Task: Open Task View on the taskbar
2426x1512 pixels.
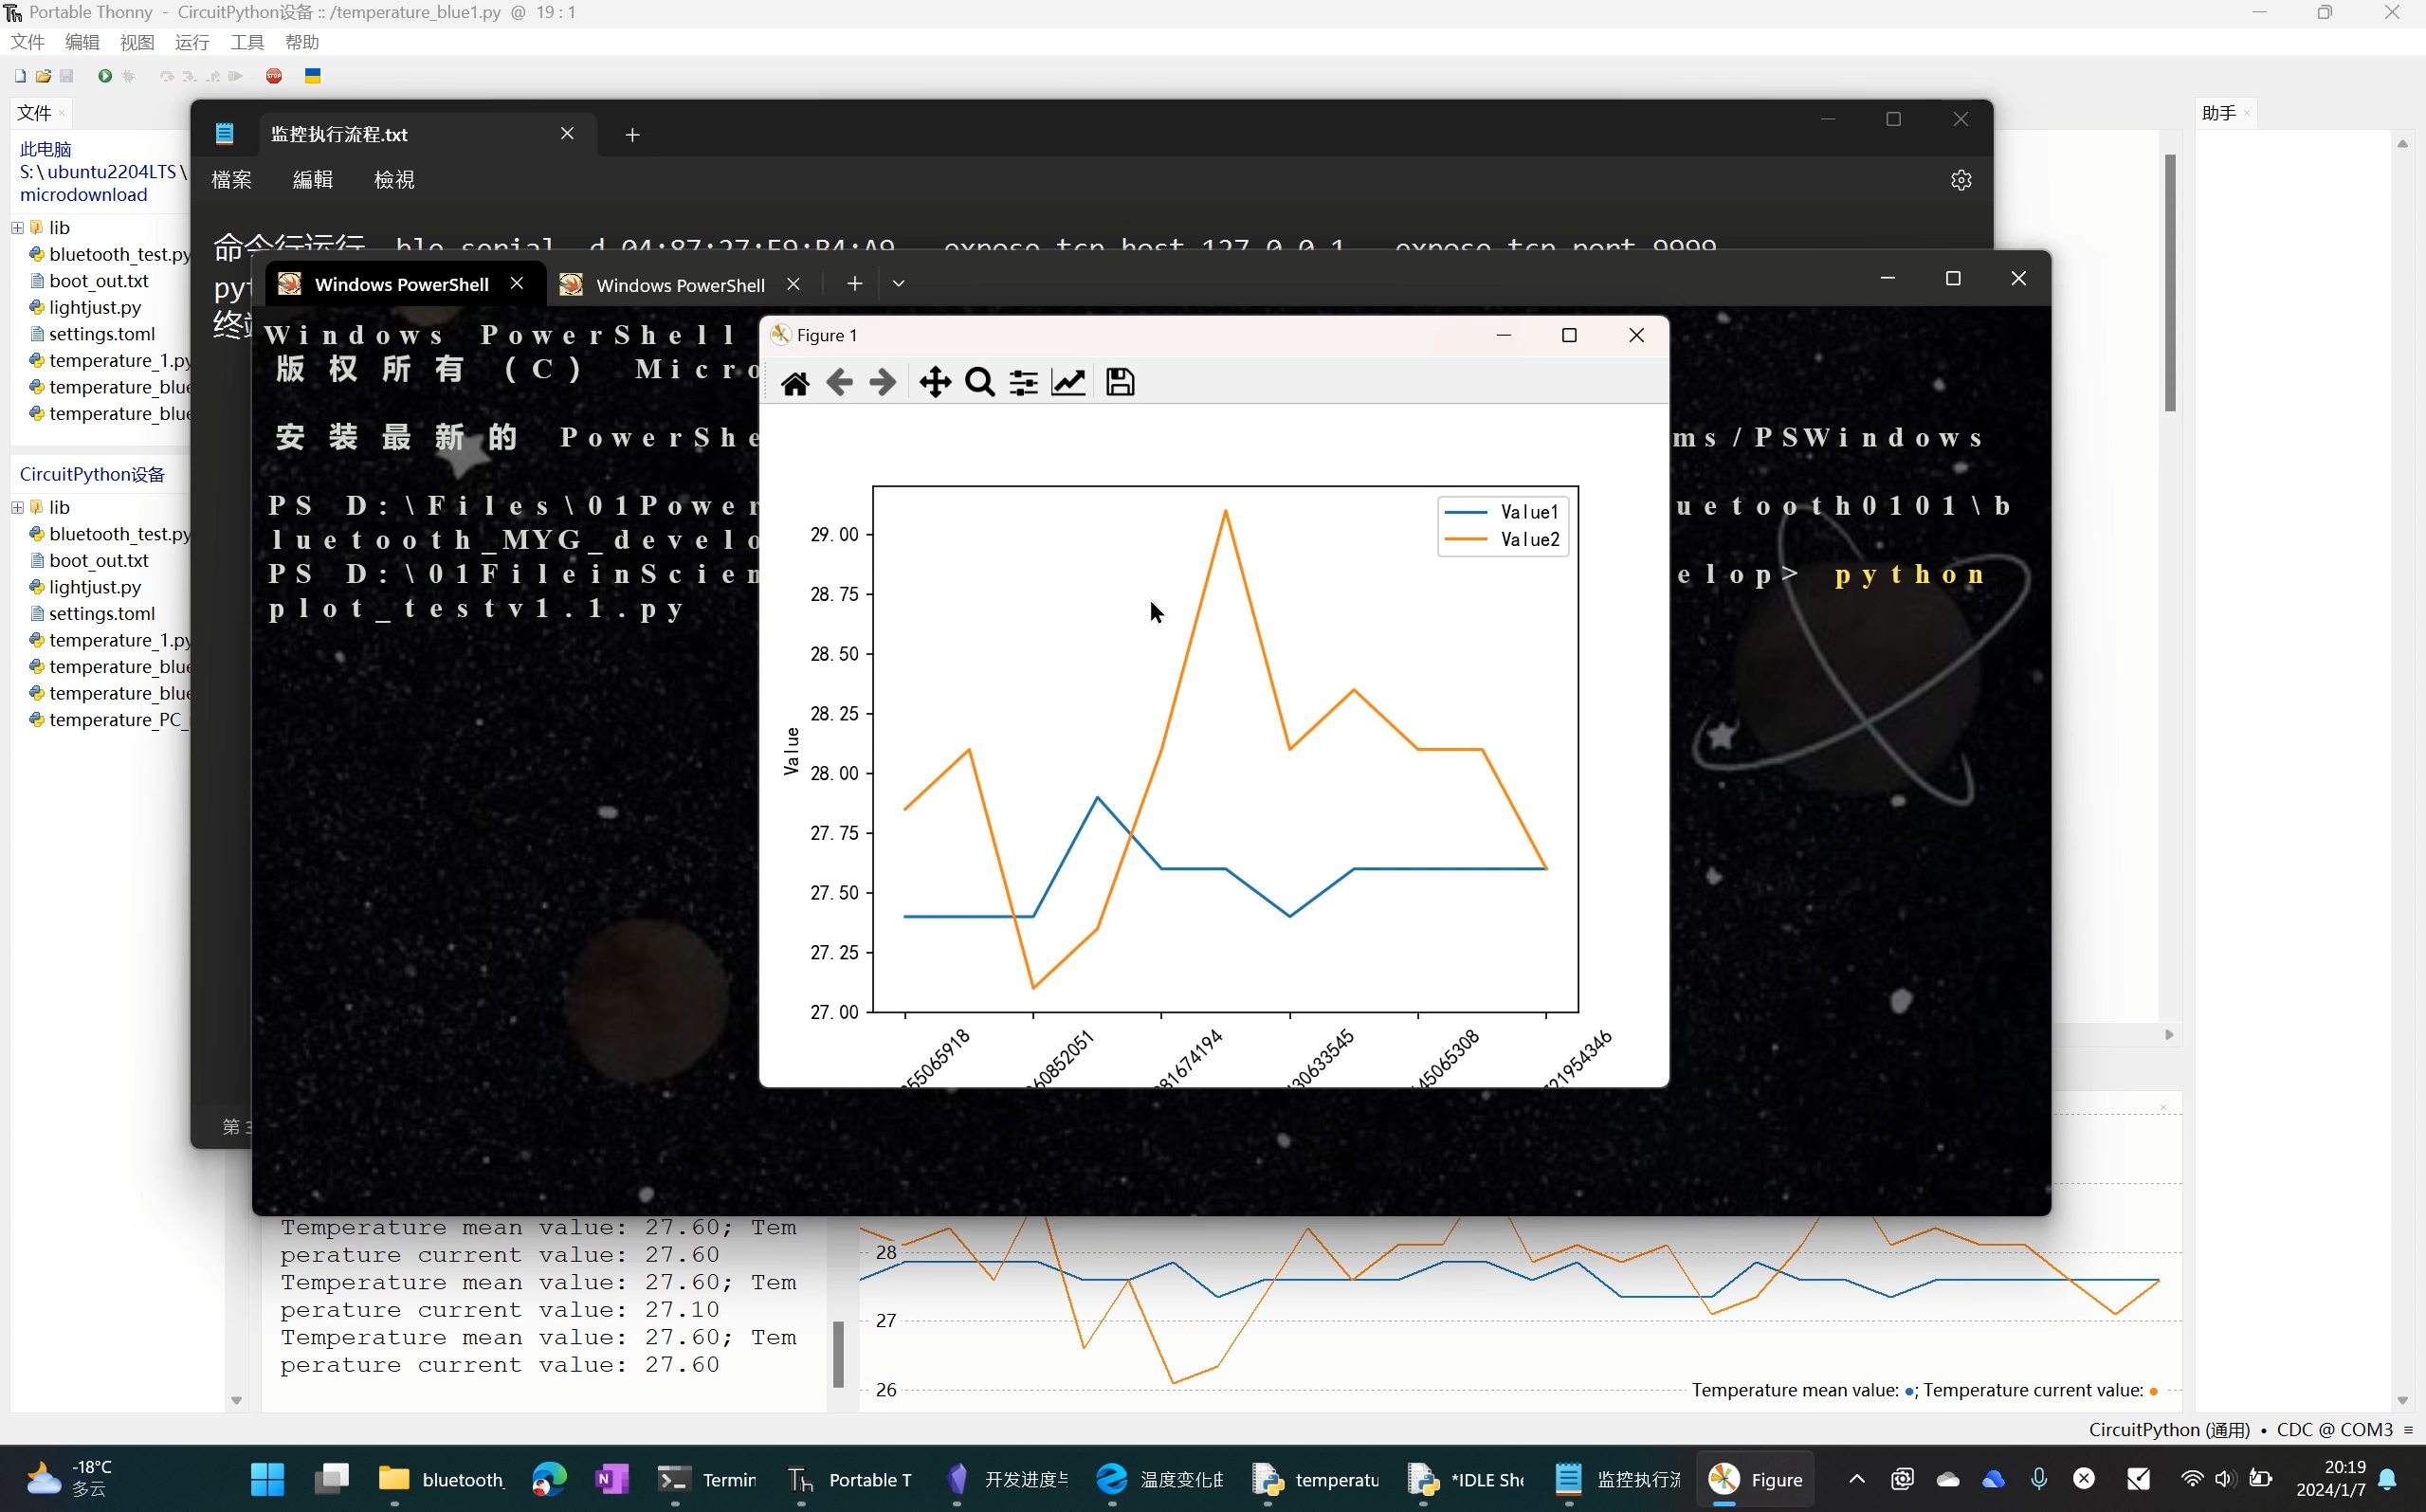Action: point(331,1479)
